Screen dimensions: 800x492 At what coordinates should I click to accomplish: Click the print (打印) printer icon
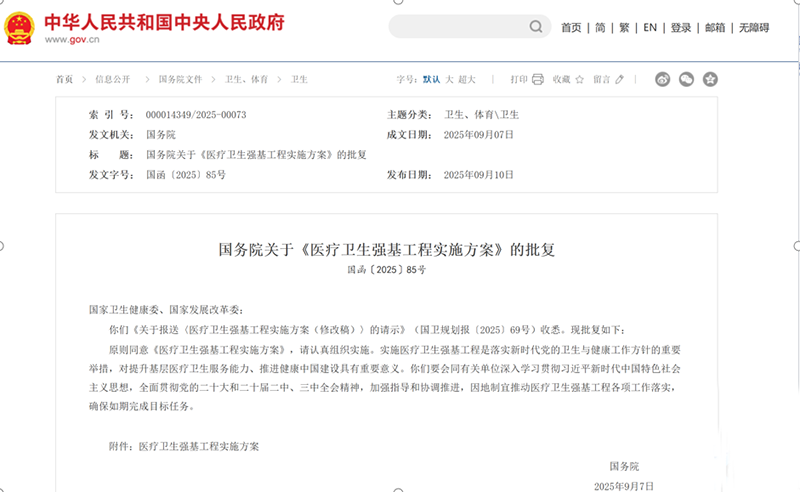(537, 79)
